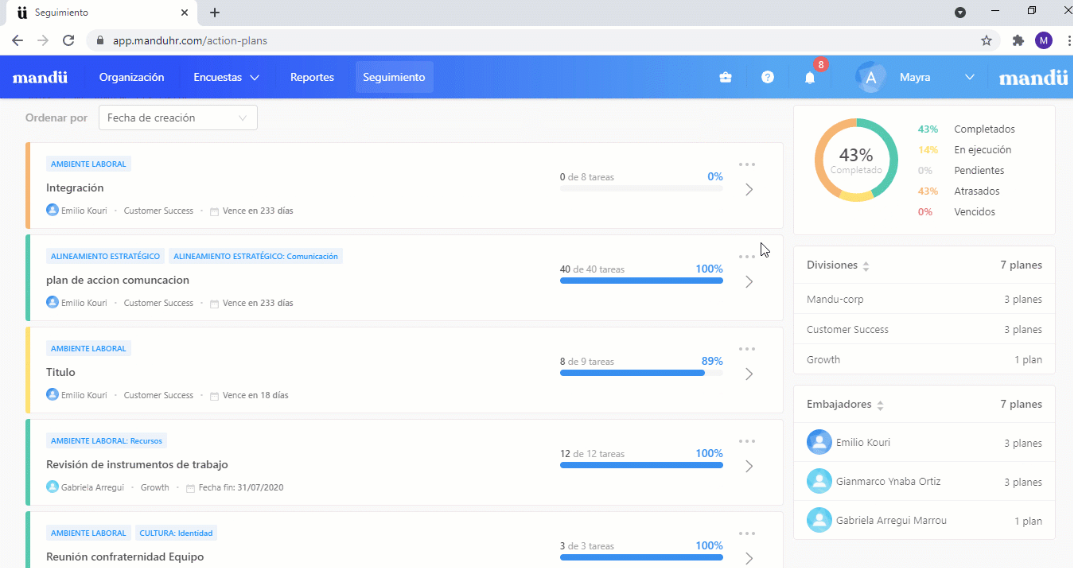
Task: Click Completados legend entry
Action: click(984, 129)
